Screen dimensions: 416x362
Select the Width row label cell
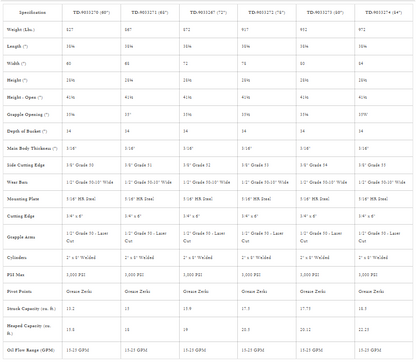[x=33, y=63]
